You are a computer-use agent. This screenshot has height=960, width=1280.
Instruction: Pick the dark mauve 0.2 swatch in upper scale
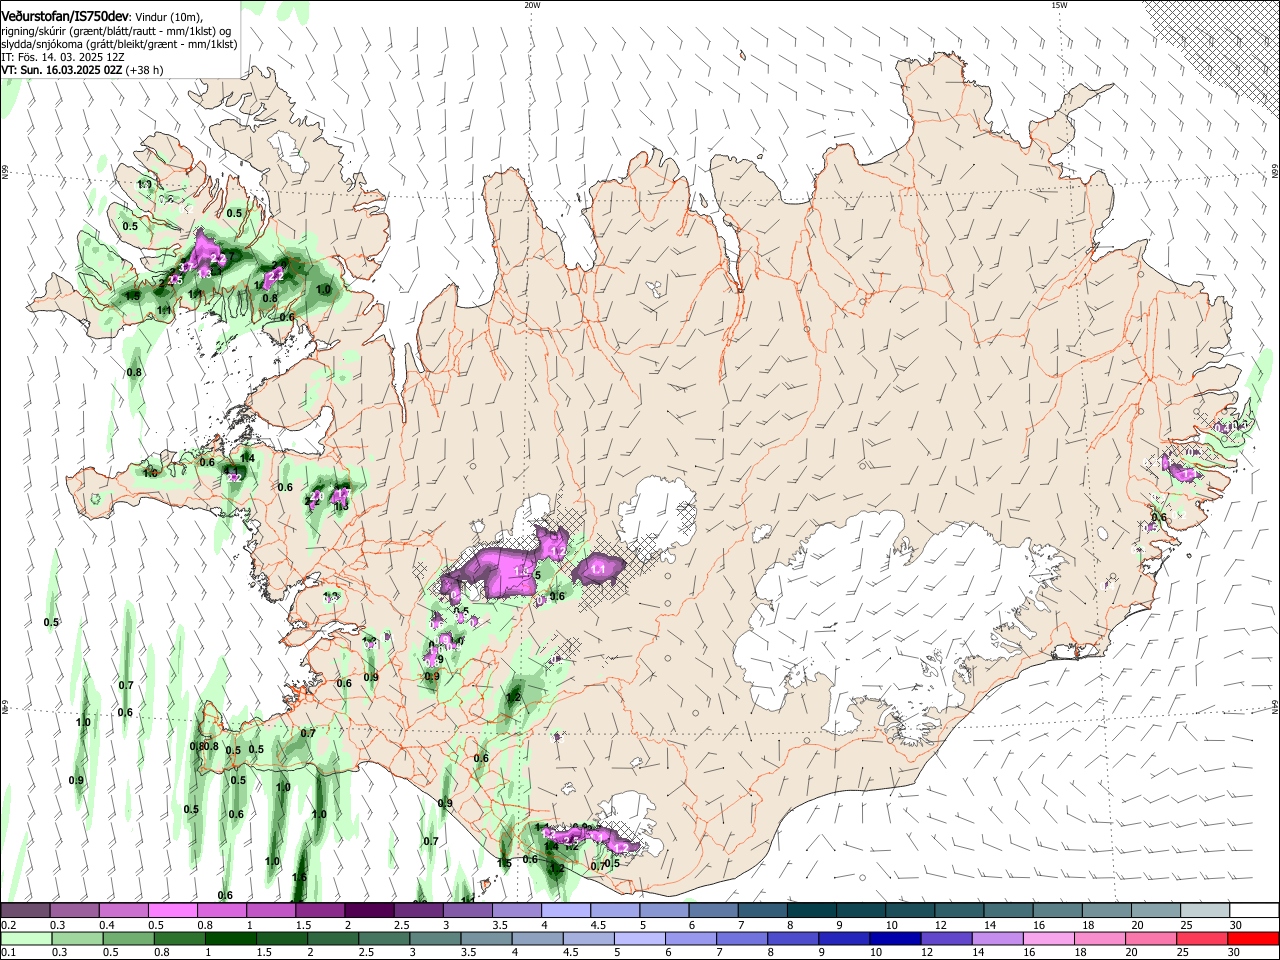point(25,911)
